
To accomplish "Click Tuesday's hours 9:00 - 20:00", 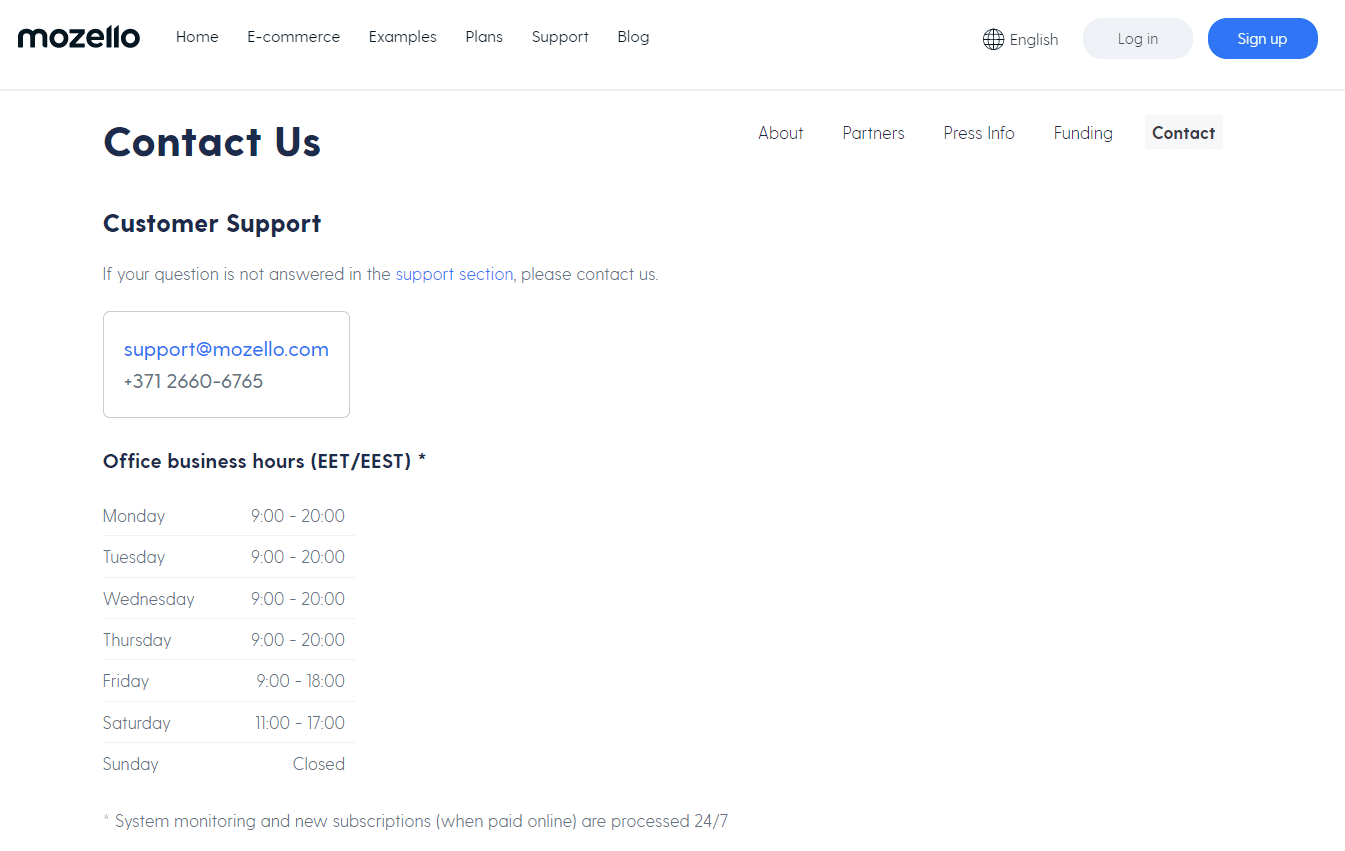I will 298,557.
